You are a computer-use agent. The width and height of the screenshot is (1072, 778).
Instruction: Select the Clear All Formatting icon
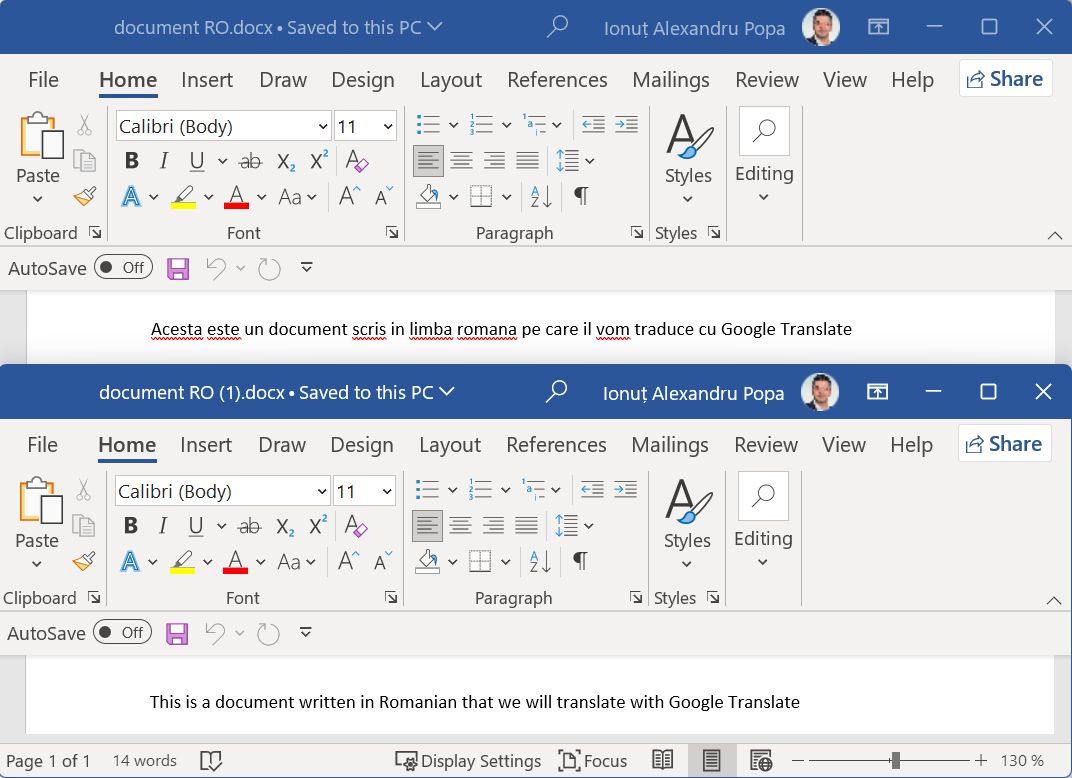click(x=356, y=160)
